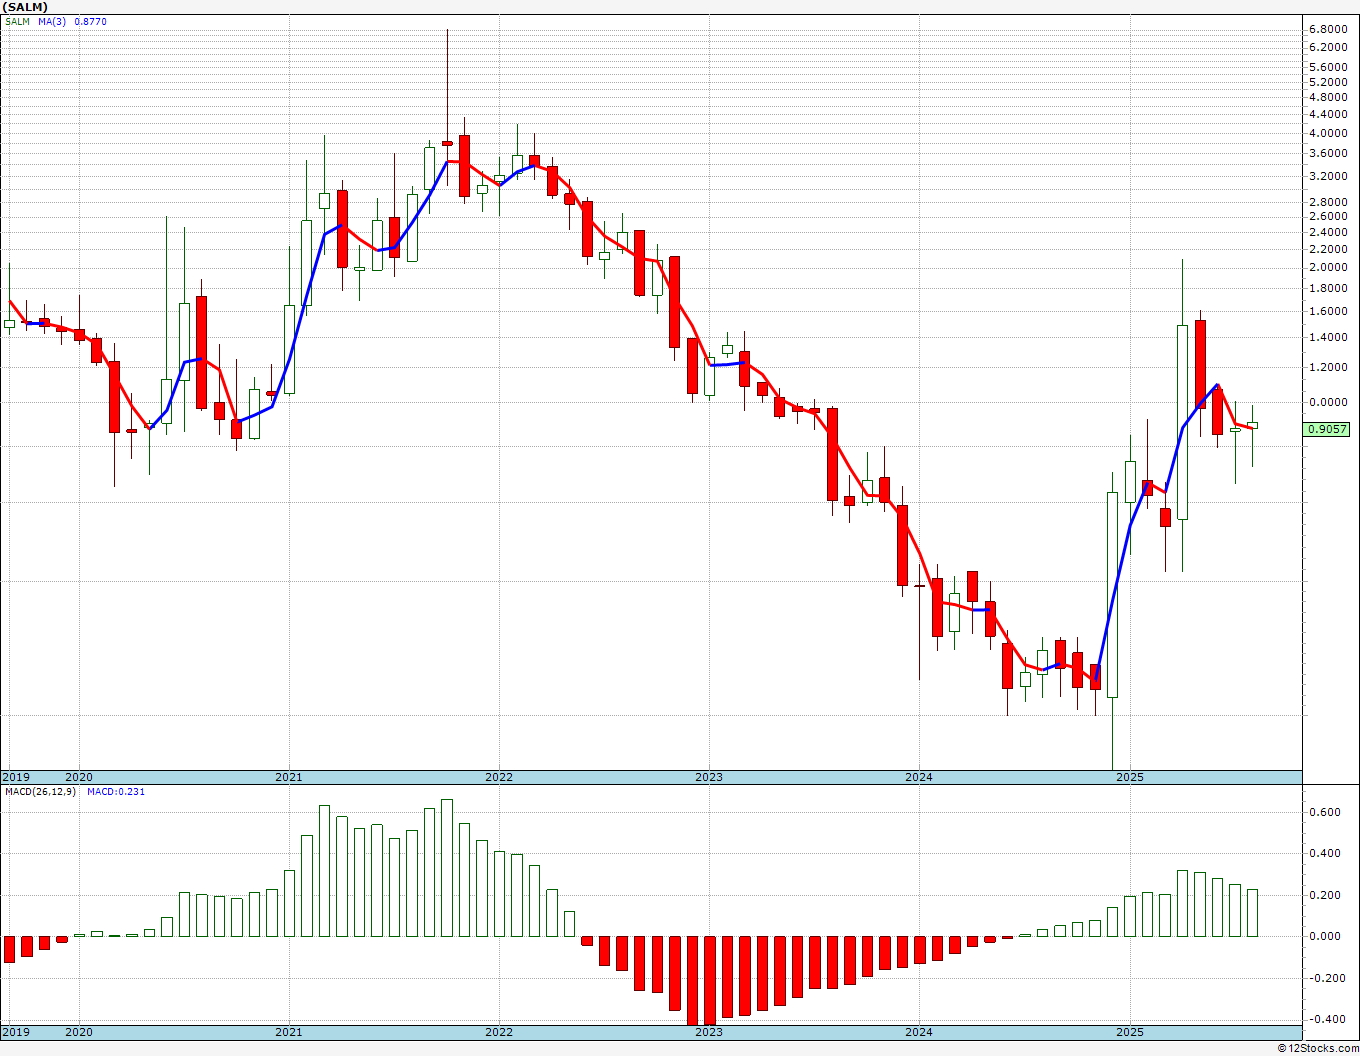Click the MACD(26,12,9) indicator label
This screenshot has height=1056, width=1360.
point(41,792)
